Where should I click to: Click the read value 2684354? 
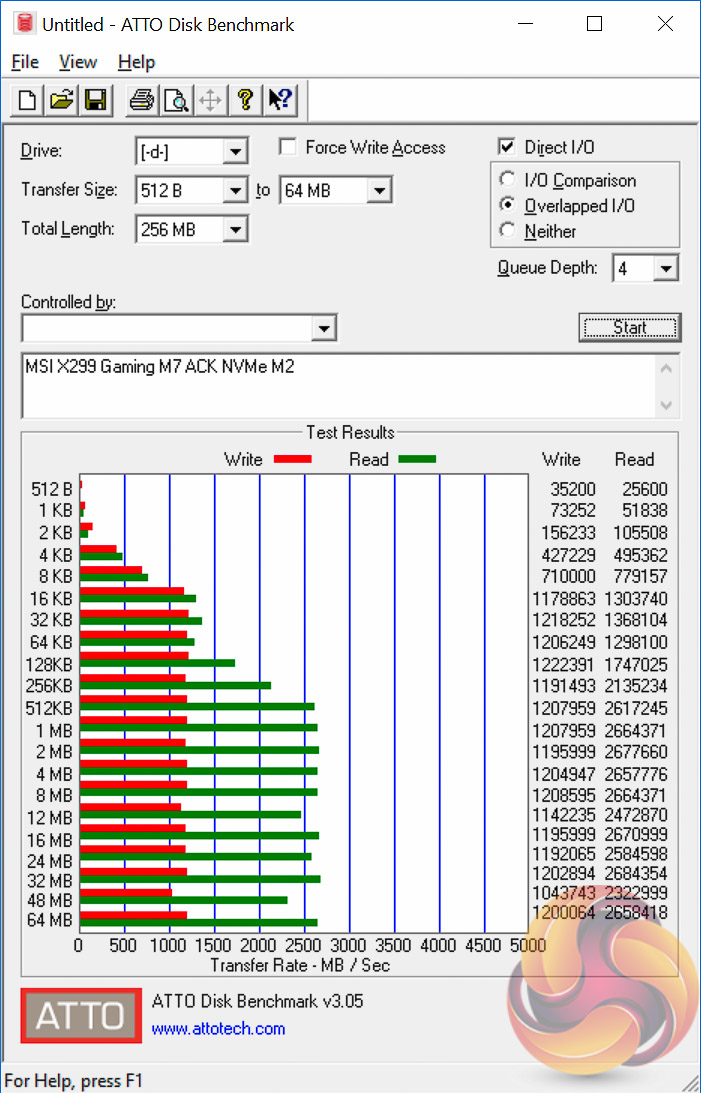pos(636,873)
